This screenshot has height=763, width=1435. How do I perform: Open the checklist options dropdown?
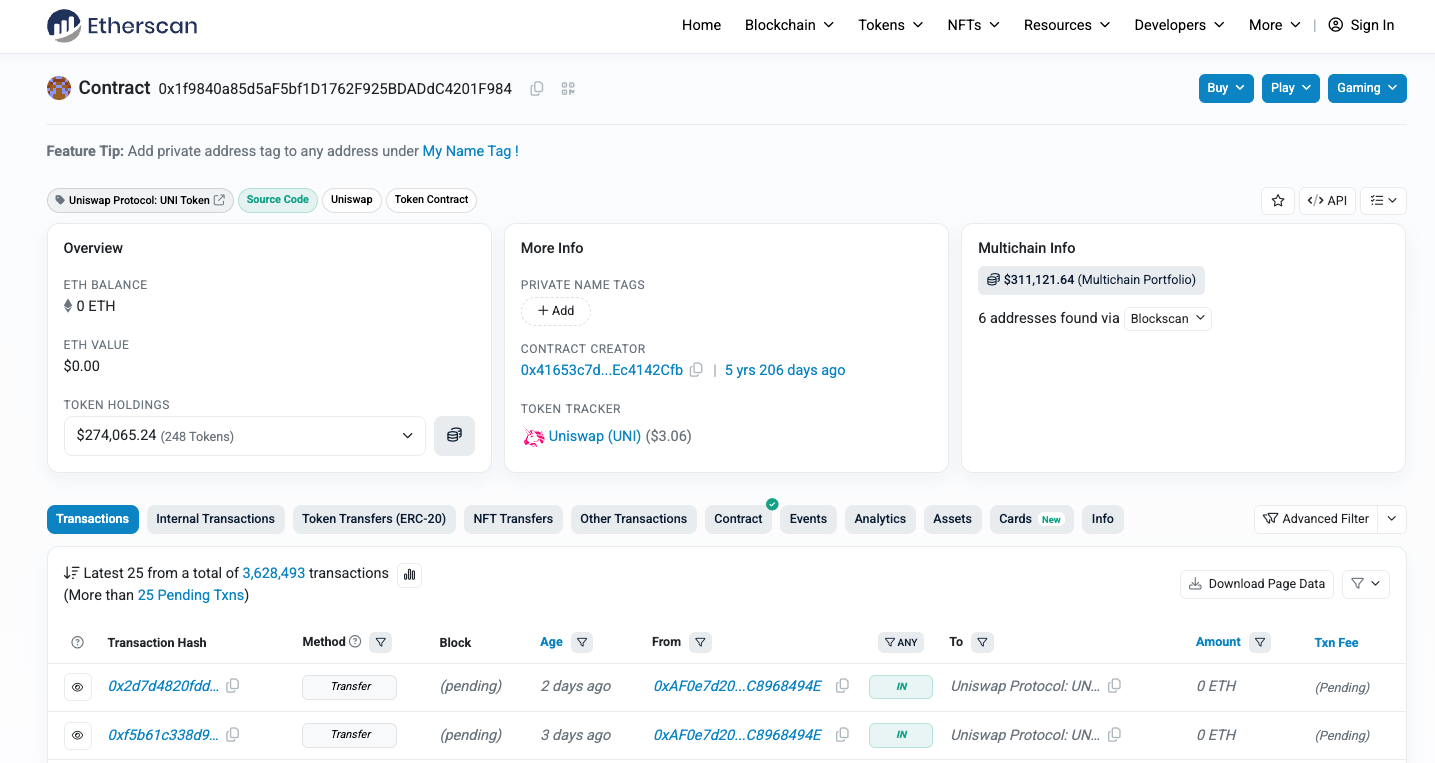tap(1384, 201)
